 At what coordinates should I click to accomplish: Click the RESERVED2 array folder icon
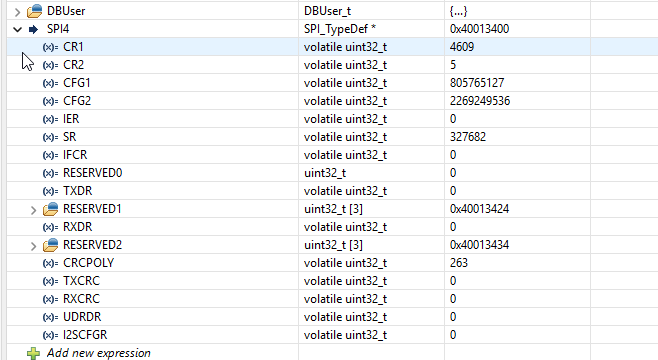coord(51,245)
